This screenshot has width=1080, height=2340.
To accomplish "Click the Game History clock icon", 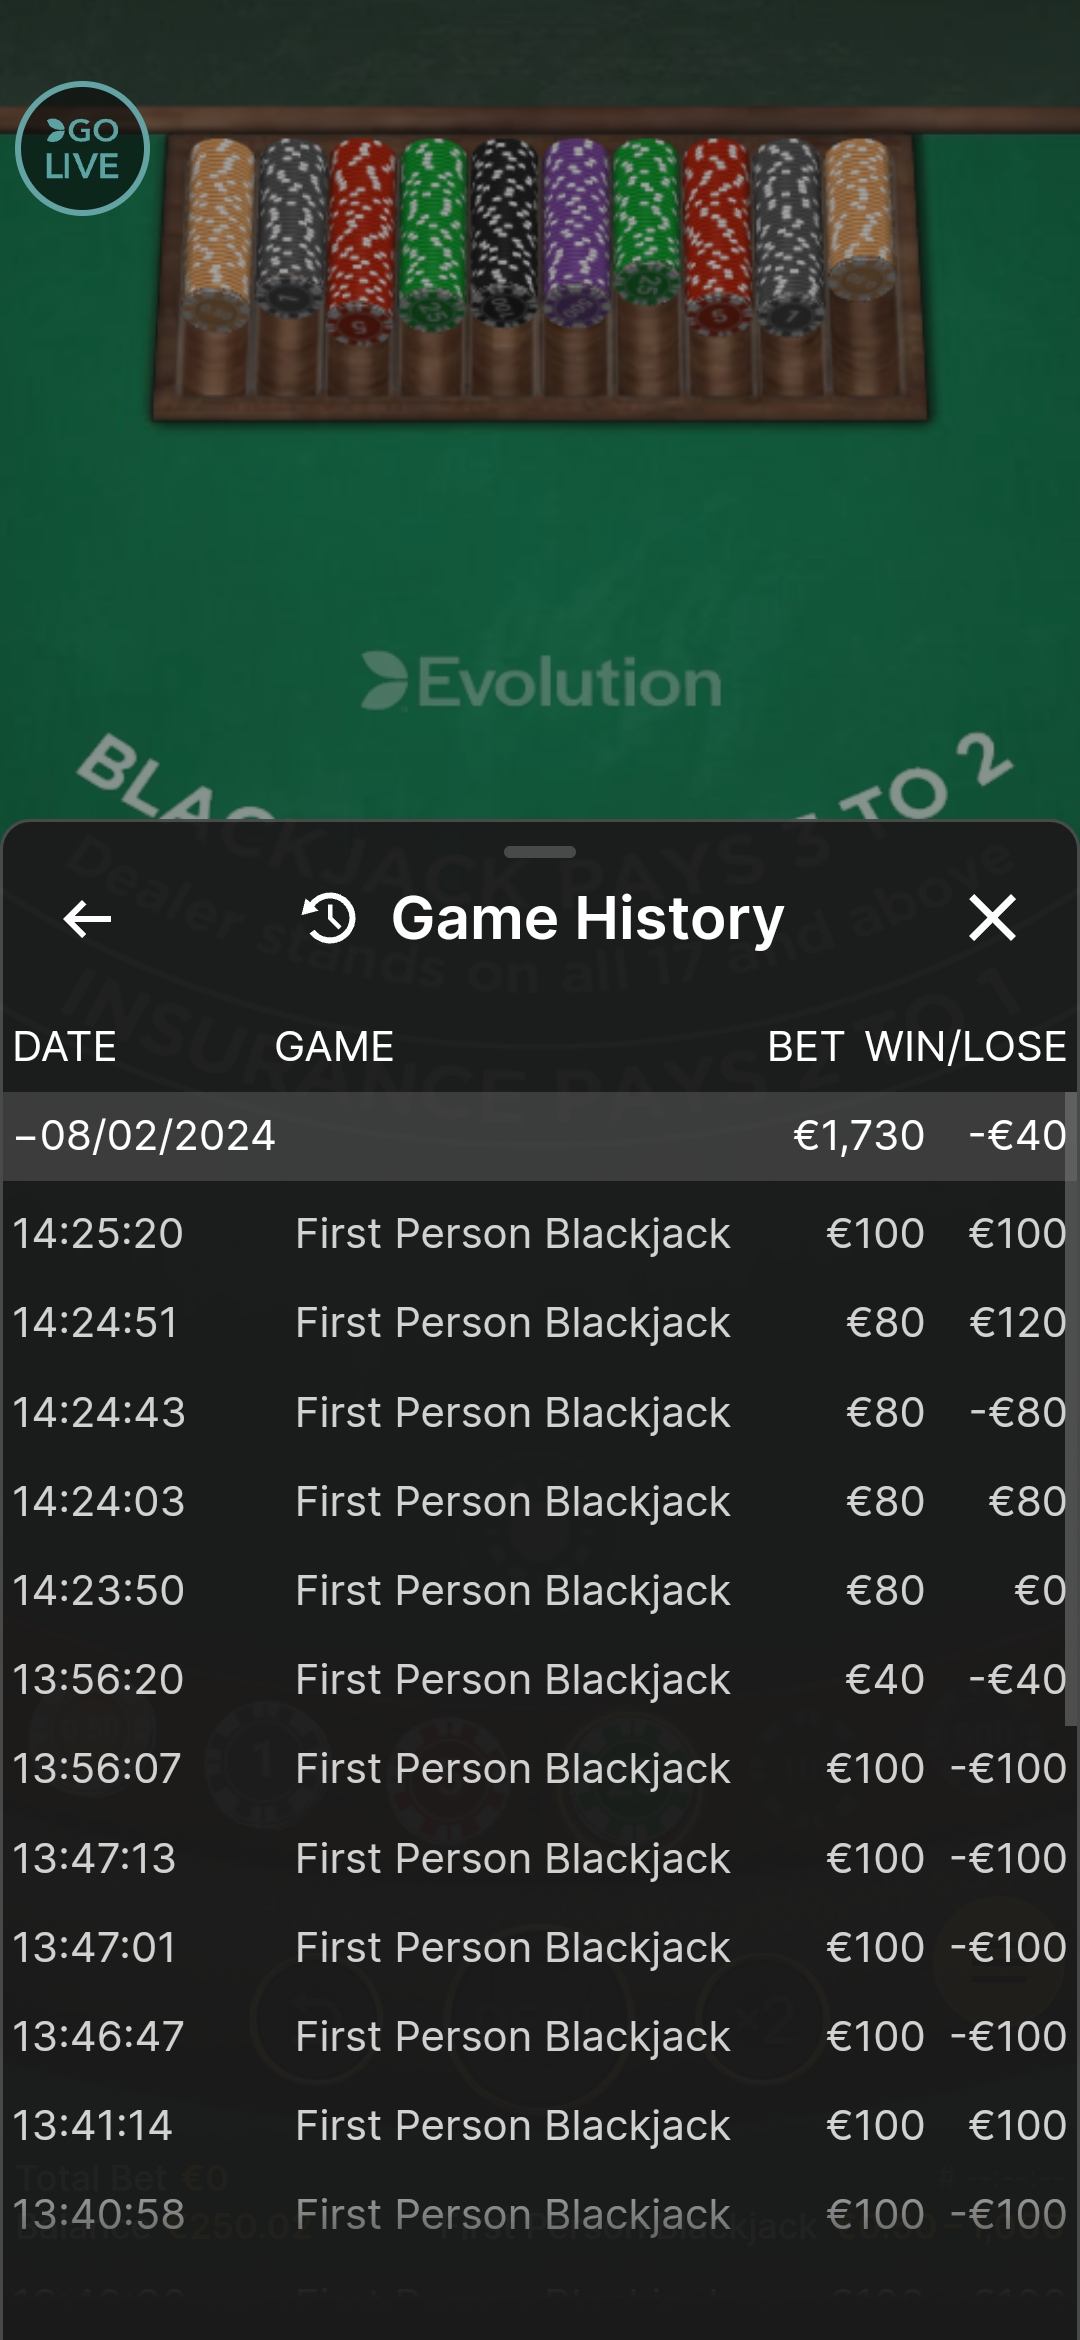I will coord(329,918).
